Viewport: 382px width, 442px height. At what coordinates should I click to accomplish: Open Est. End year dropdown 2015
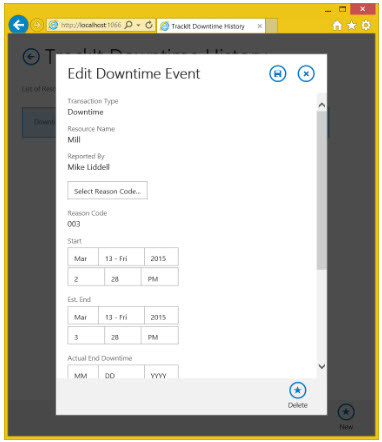point(161,315)
